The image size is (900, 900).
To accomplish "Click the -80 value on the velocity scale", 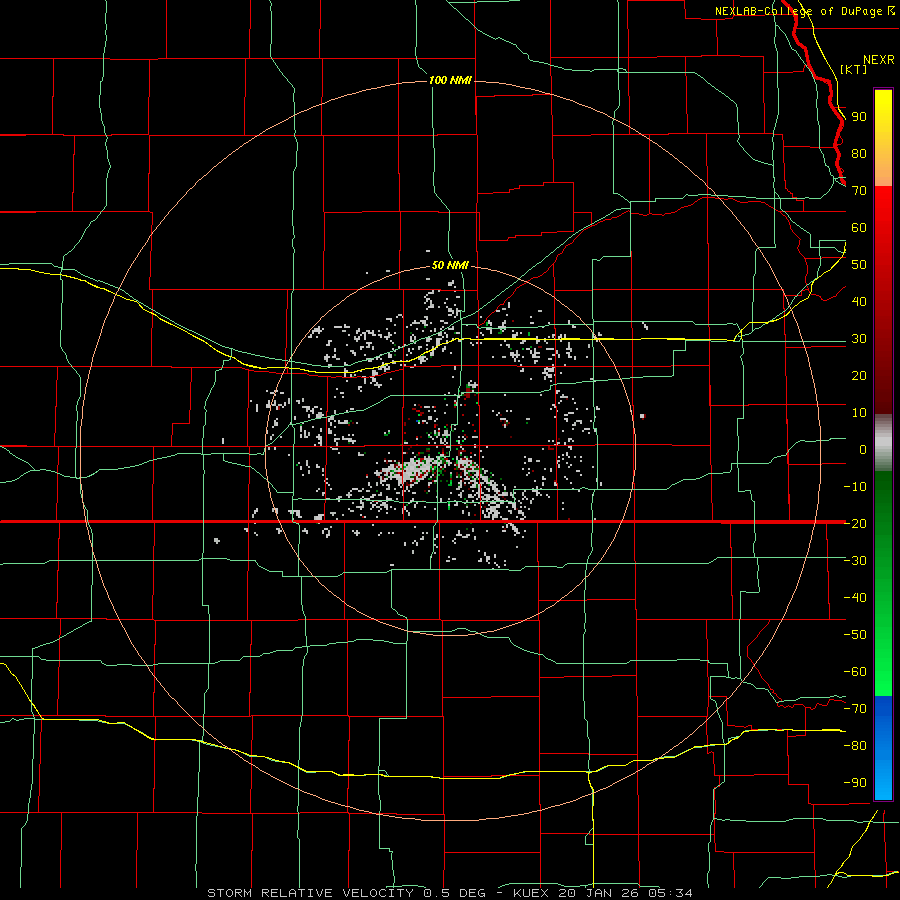I will tap(855, 746).
